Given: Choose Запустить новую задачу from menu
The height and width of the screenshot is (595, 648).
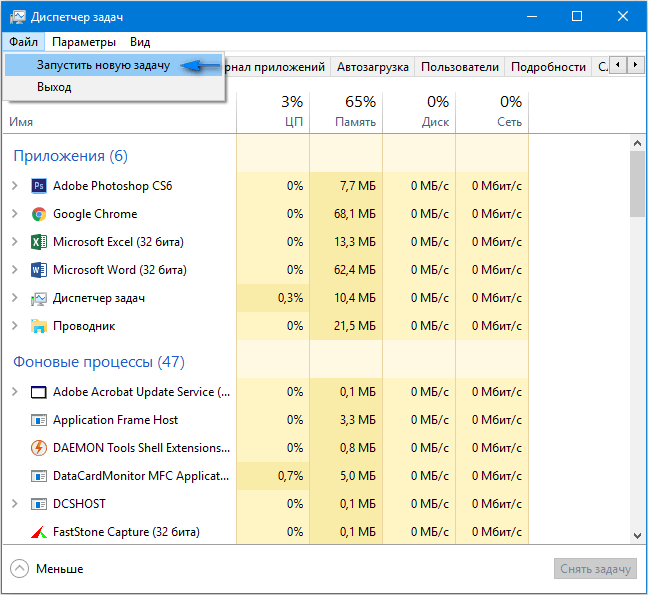Looking at the screenshot, I should pos(103,65).
